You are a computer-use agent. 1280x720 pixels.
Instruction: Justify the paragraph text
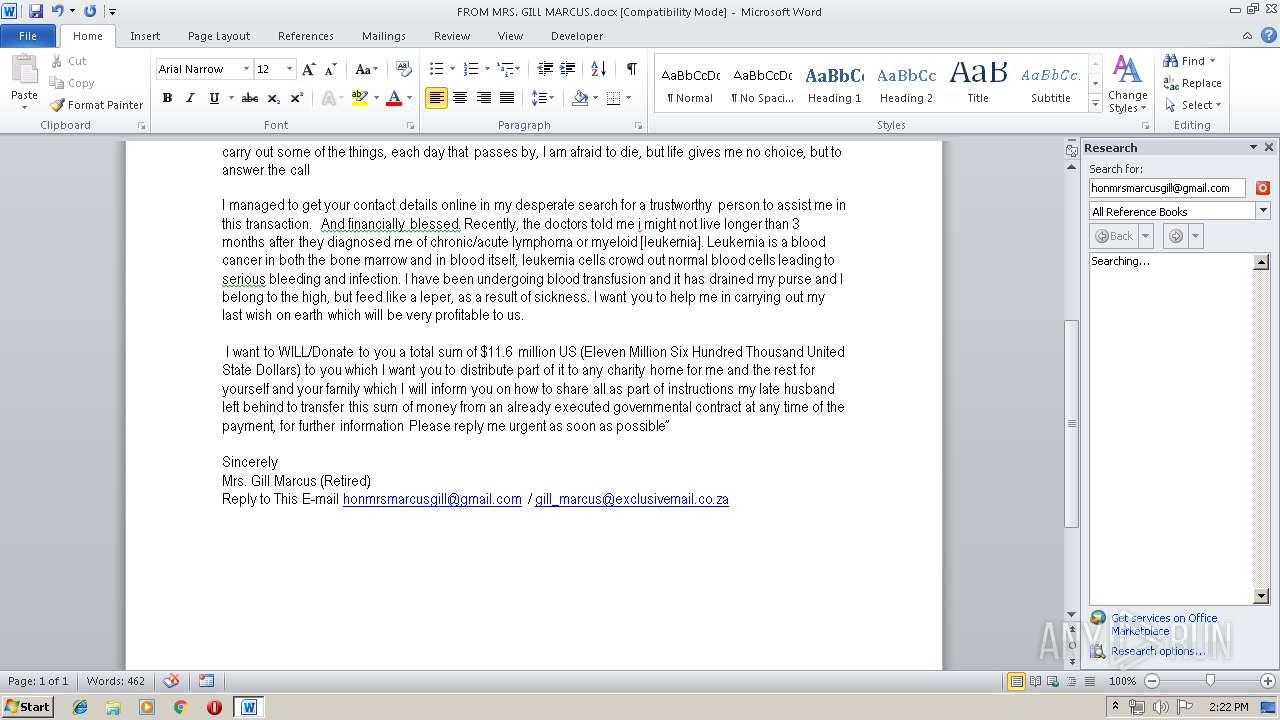507,98
